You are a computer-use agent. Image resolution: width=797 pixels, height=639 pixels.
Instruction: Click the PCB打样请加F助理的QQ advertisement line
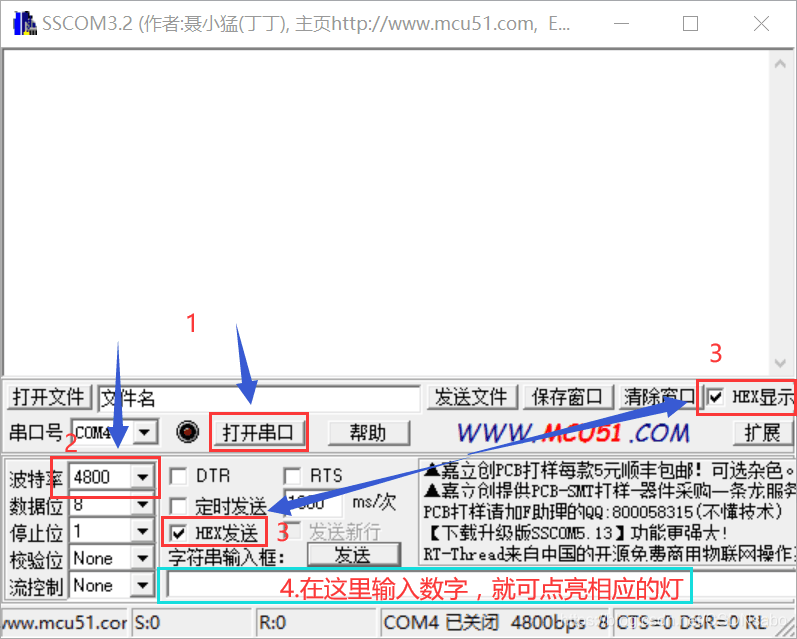[602, 512]
